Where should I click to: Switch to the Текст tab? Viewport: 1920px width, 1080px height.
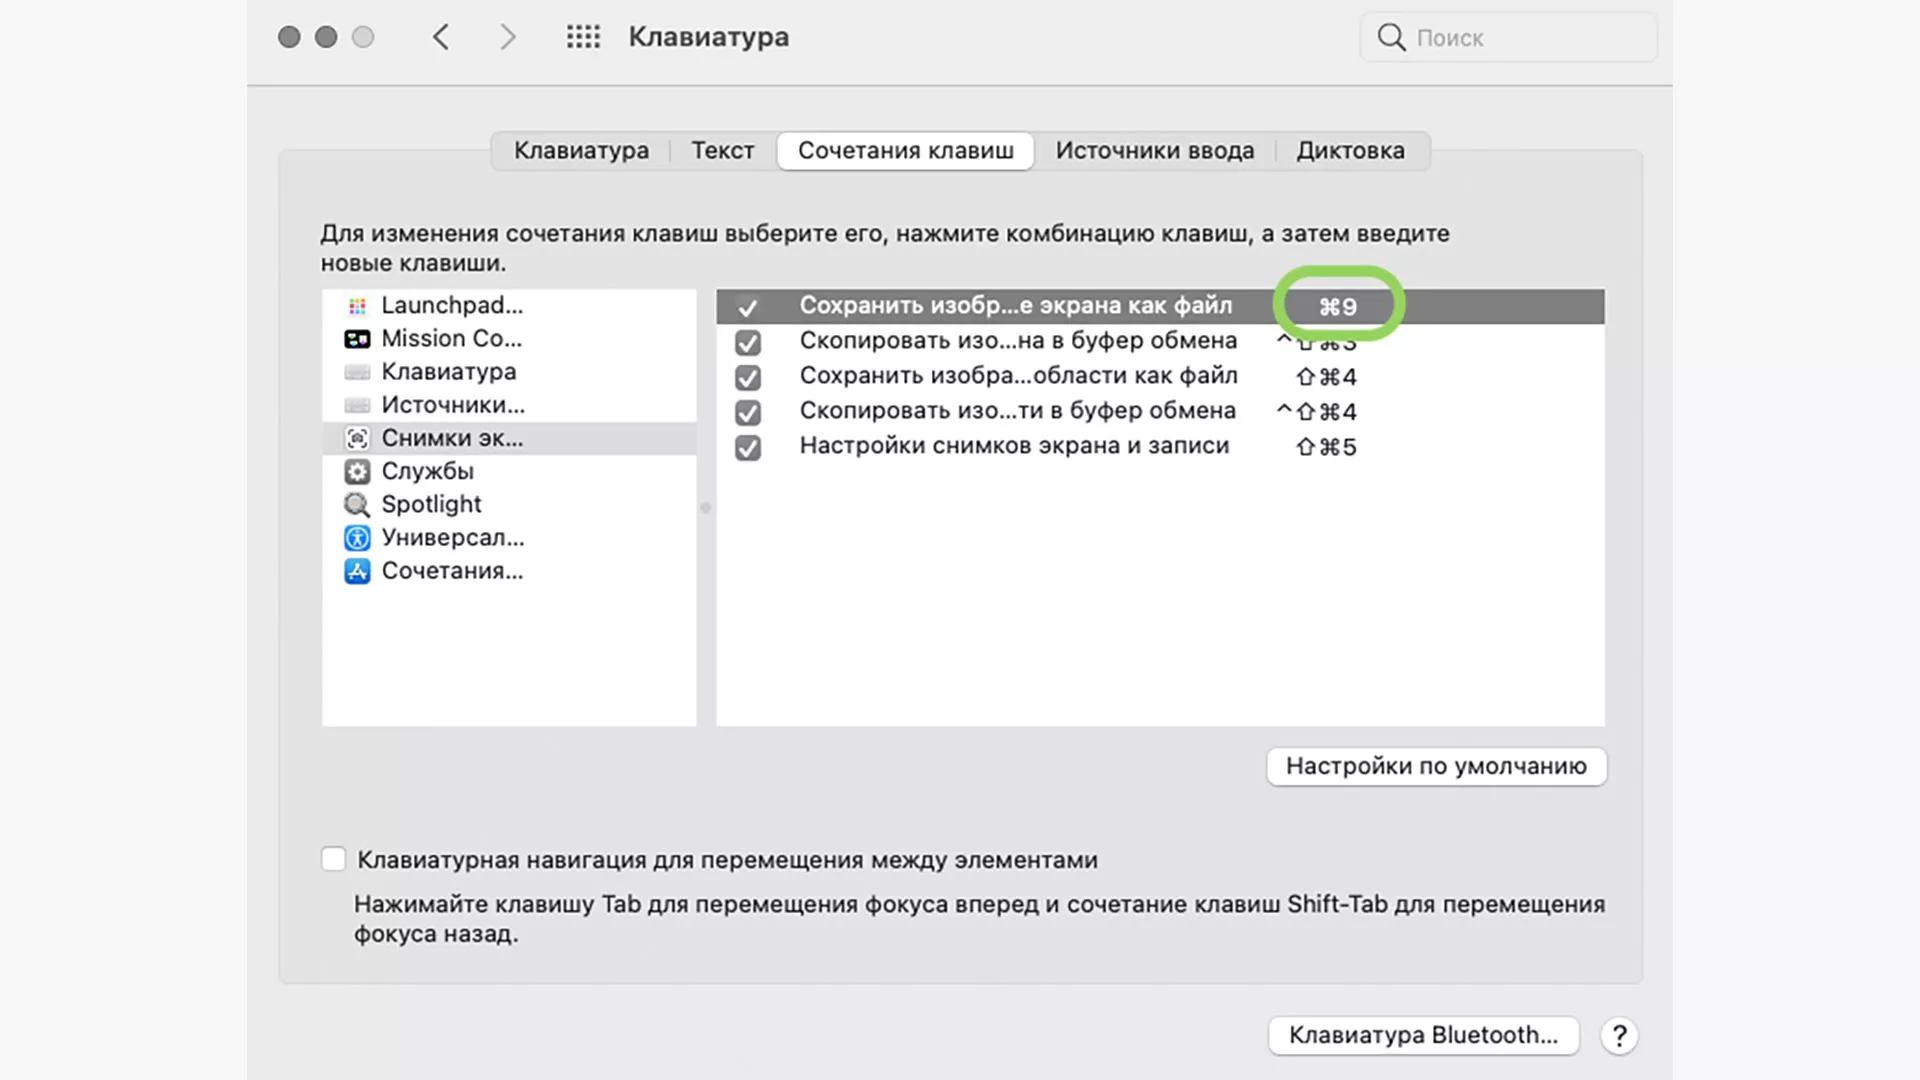pyautogui.click(x=722, y=151)
